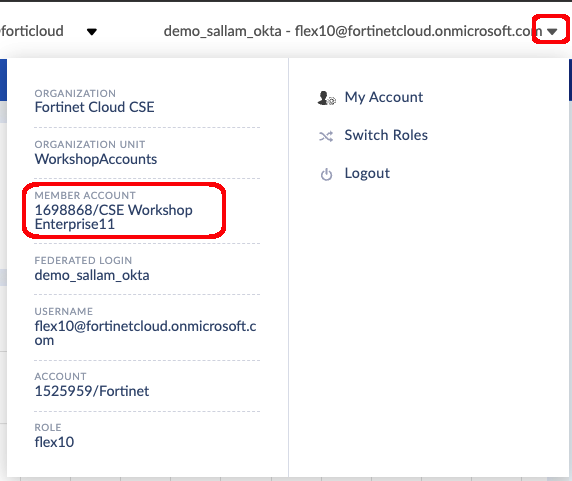Viewport: 572px width, 481px height.
Task: Click the FEDERATED LOGIN label
Action: click(x=83, y=260)
